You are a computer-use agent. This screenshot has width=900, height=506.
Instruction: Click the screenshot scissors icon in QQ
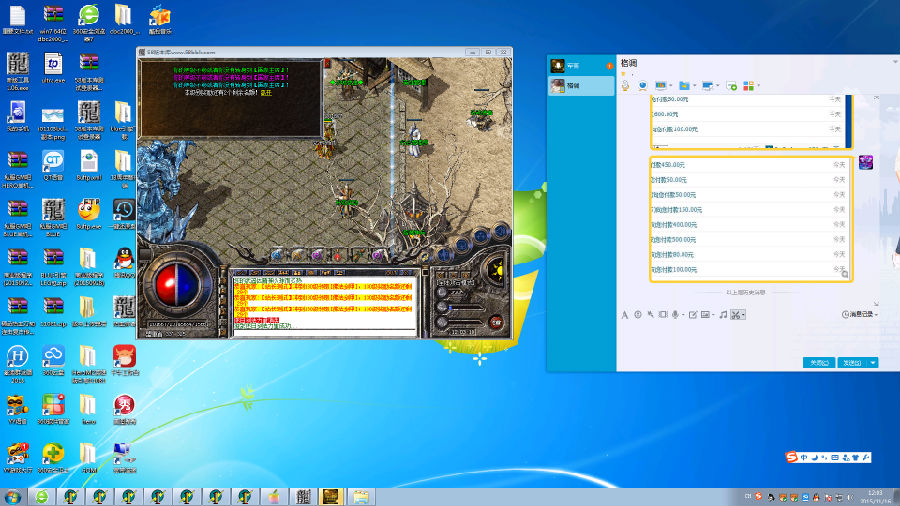(x=735, y=314)
